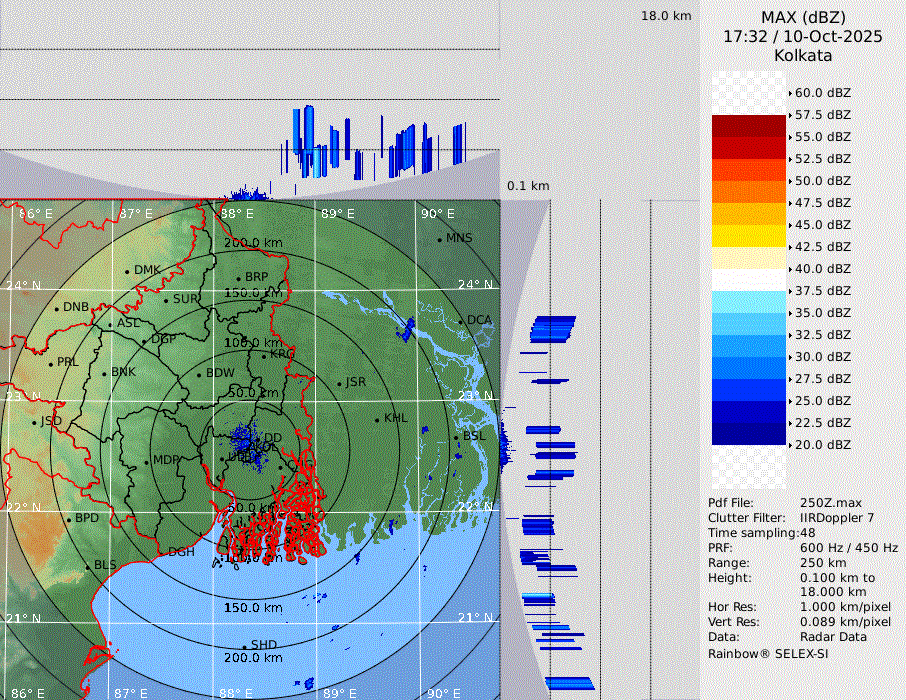Click the 20.0 dBZ legend label
This screenshot has width=906, height=700.
[822, 445]
